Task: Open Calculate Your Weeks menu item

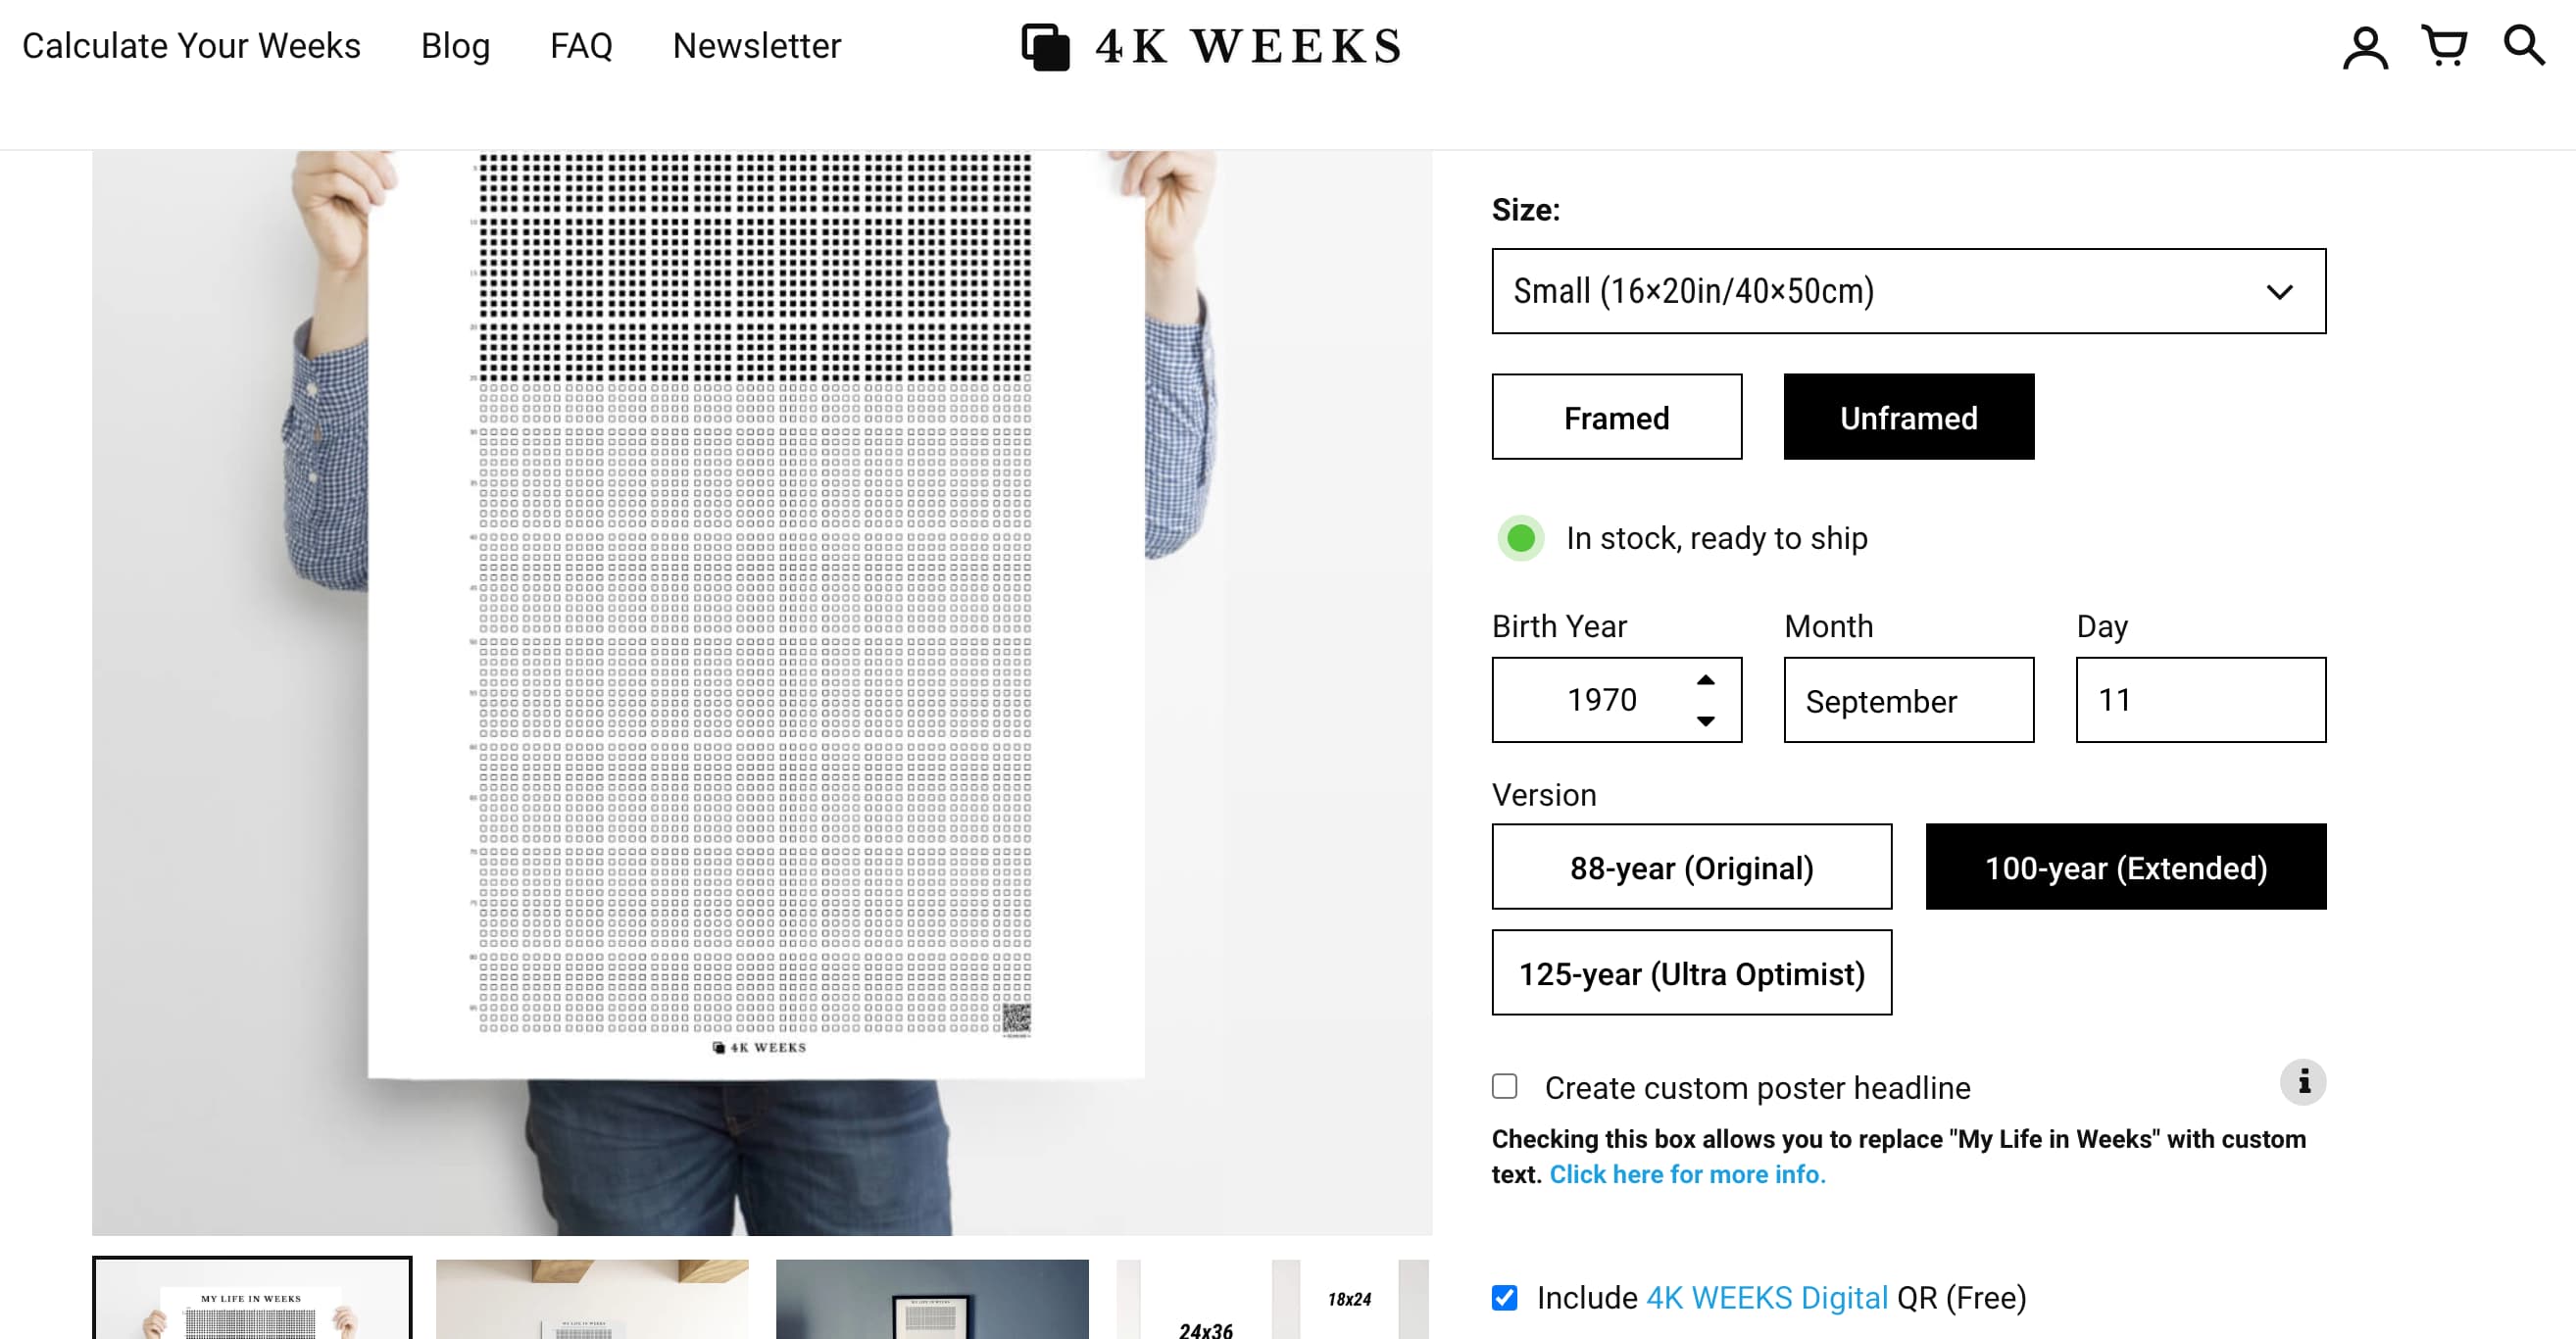Action: (191, 46)
